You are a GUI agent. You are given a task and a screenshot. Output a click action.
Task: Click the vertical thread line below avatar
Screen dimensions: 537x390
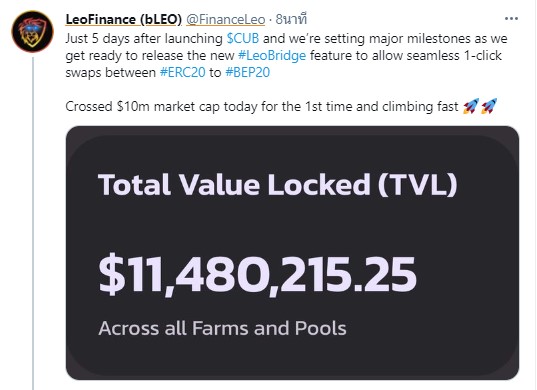click(33, 223)
